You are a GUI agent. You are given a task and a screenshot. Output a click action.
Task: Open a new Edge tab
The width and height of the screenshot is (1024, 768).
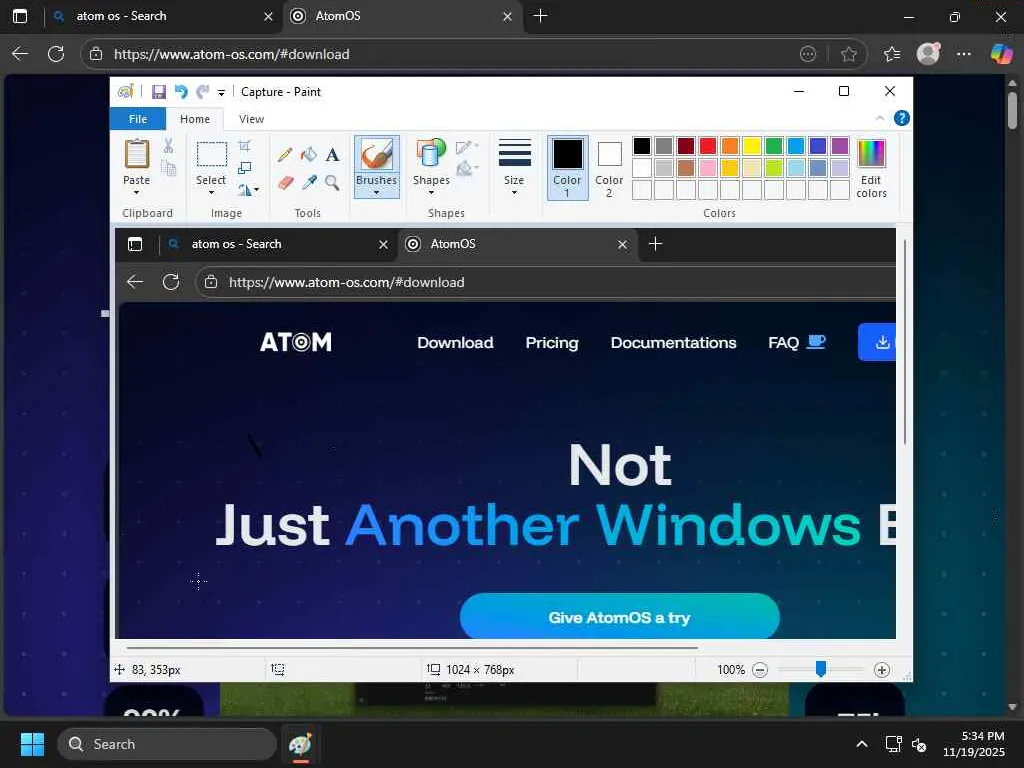pos(540,16)
